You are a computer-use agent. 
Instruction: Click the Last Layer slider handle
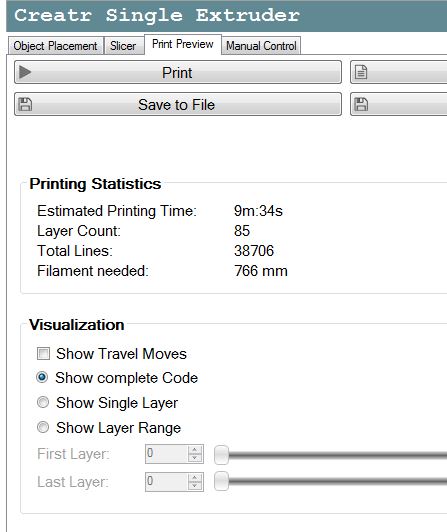(222, 481)
